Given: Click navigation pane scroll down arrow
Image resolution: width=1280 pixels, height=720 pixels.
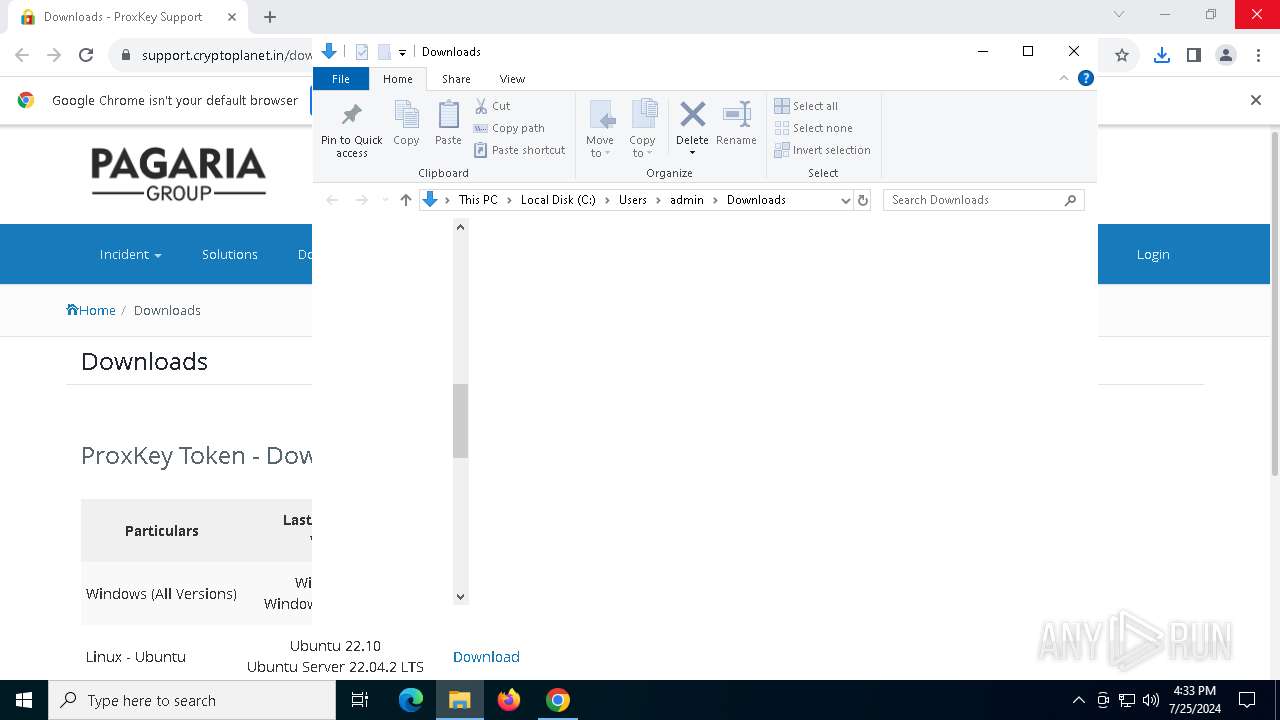Looking at the screenshot, I should [x=460, y=597].
